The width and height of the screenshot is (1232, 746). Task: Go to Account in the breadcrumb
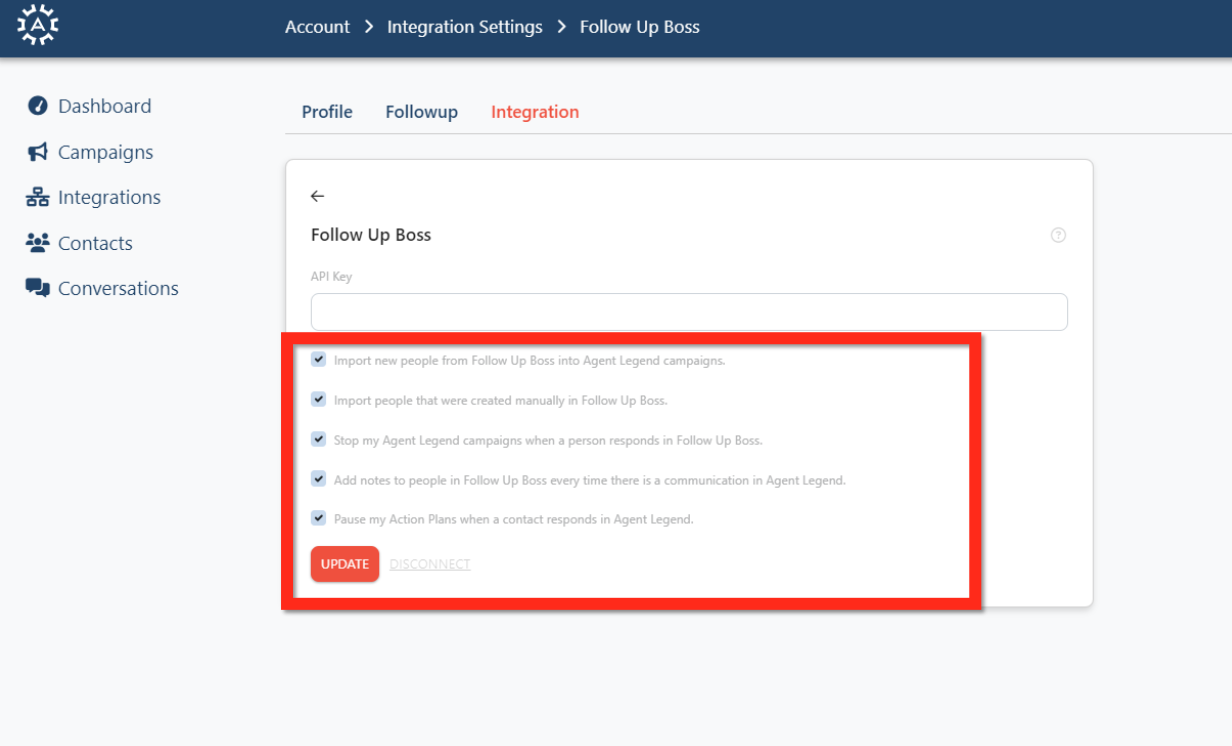318,27
